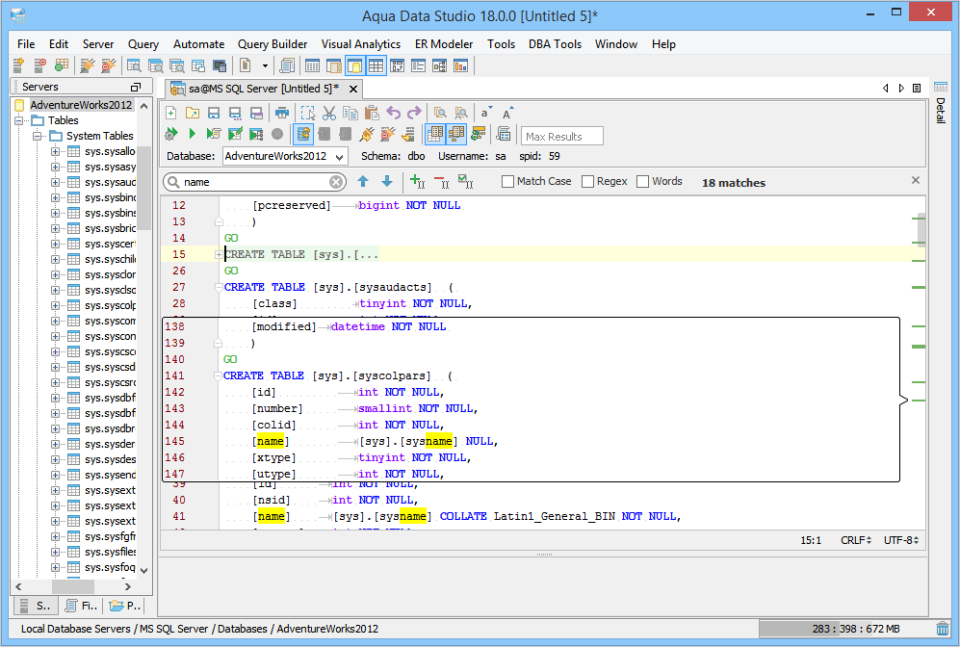Select the Cut tool in the editor toolbar
This screenshot has height=647, width=960.
[328, 113]
